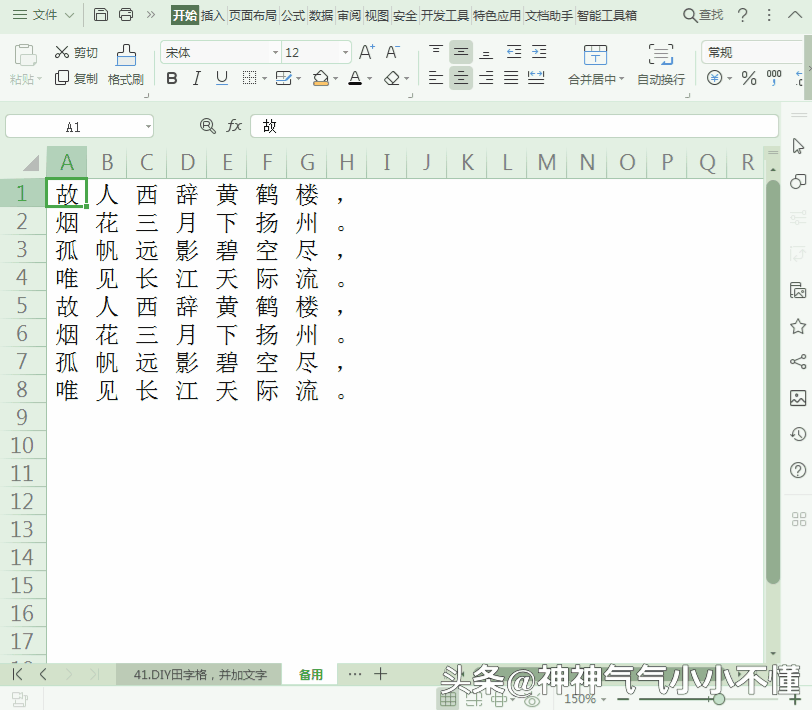Click the font color A icon
Viewport: 812px width, 710px height.
355,78
